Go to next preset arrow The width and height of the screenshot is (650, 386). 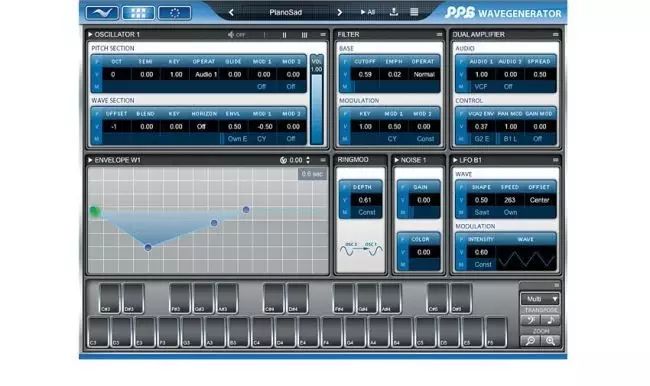point(340,12)
